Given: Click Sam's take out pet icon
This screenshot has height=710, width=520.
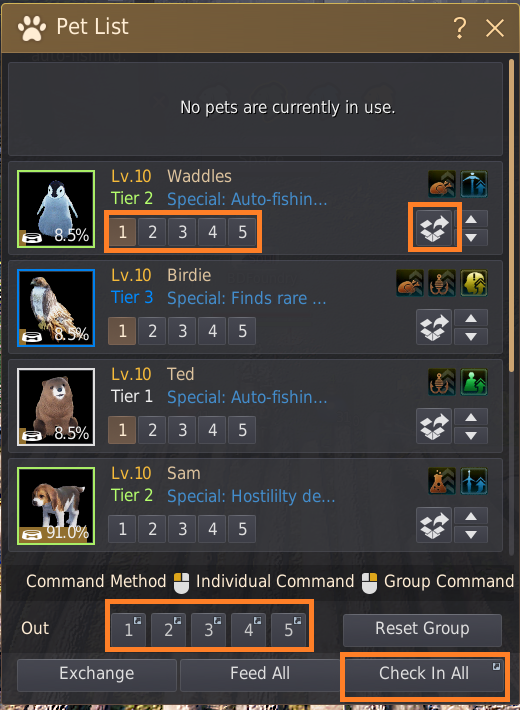Looking at the screenshot, I should tap(434, 525).
